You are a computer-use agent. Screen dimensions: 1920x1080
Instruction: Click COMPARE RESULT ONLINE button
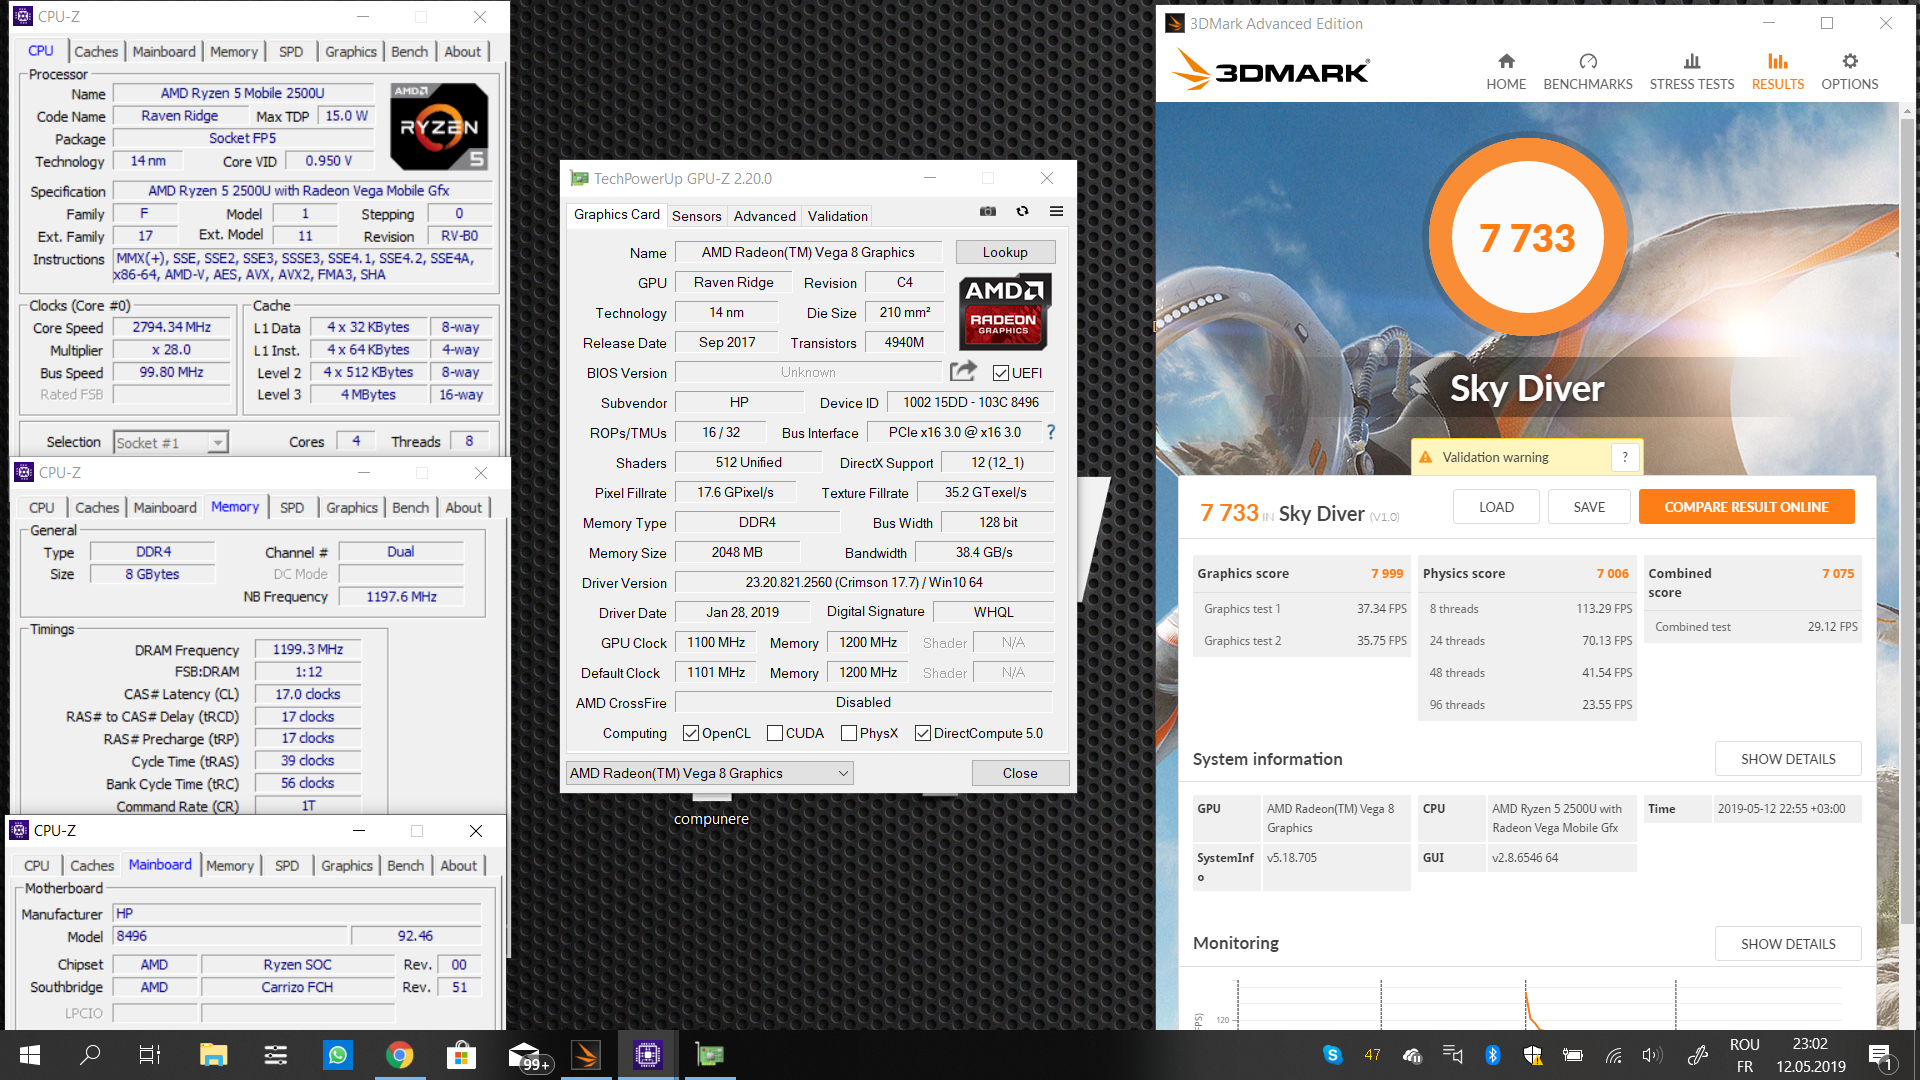point(1746,507)
